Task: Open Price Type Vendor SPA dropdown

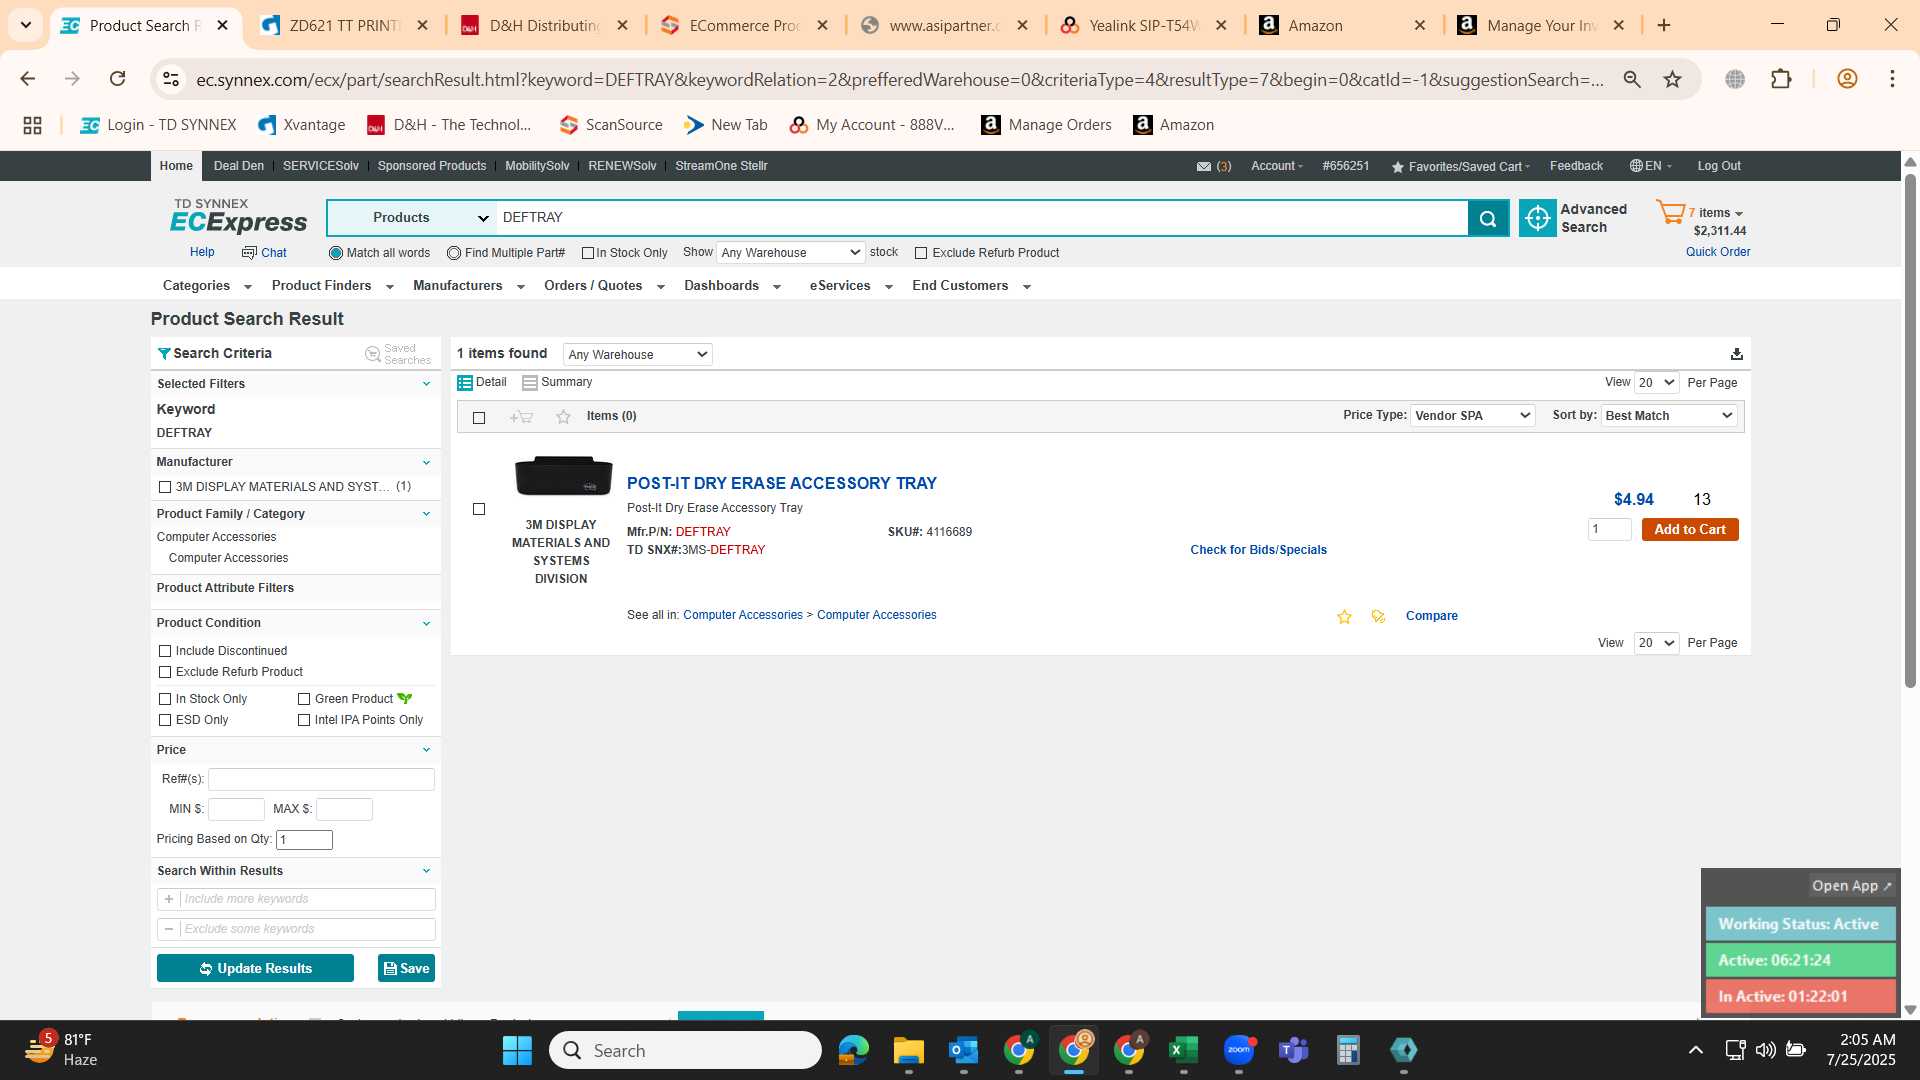Action: pos(1472,416)
